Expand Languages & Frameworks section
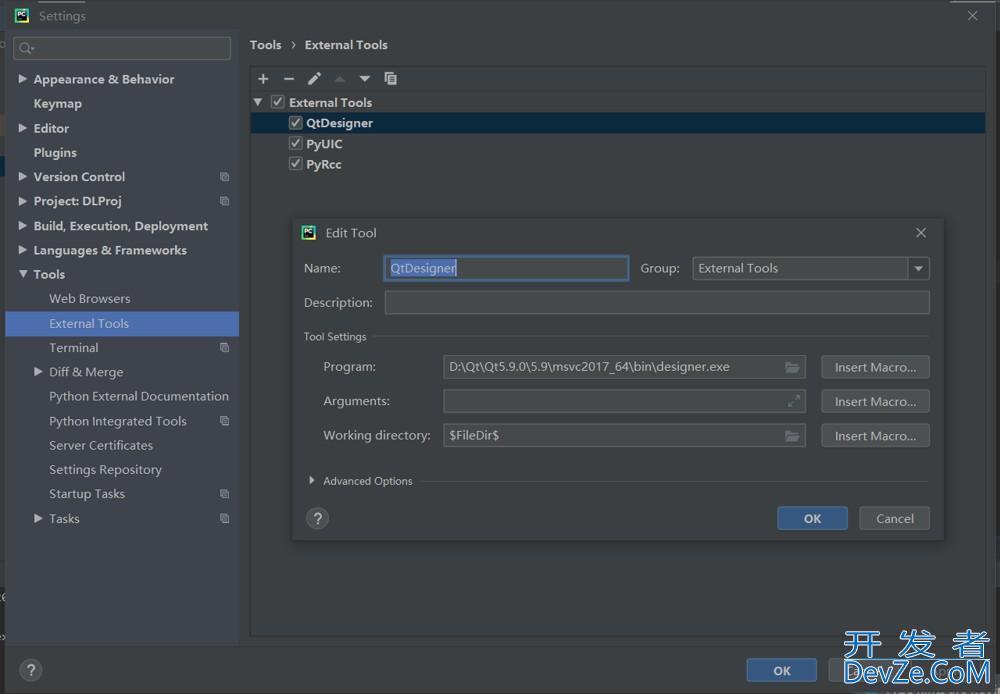The width and height of the screenshot is (1000, 694). pos(22,249)
